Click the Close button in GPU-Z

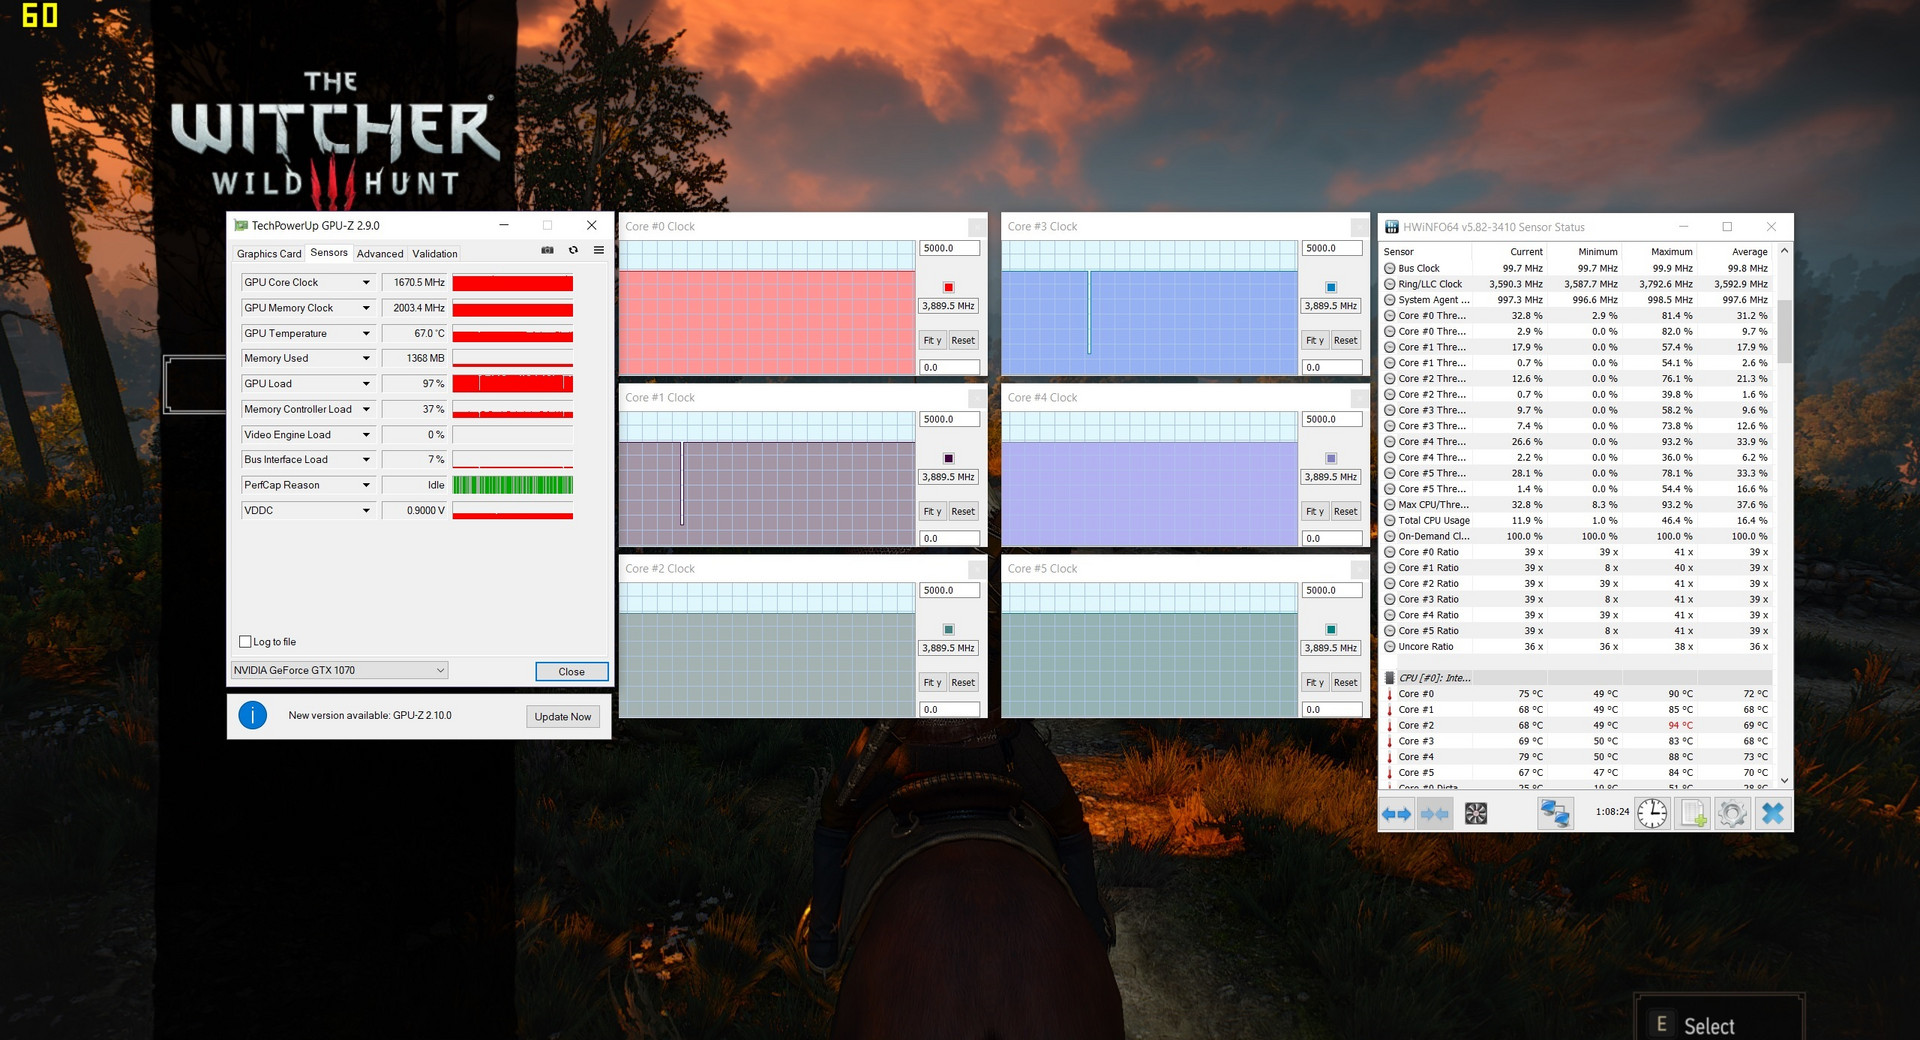click(572, 671)
